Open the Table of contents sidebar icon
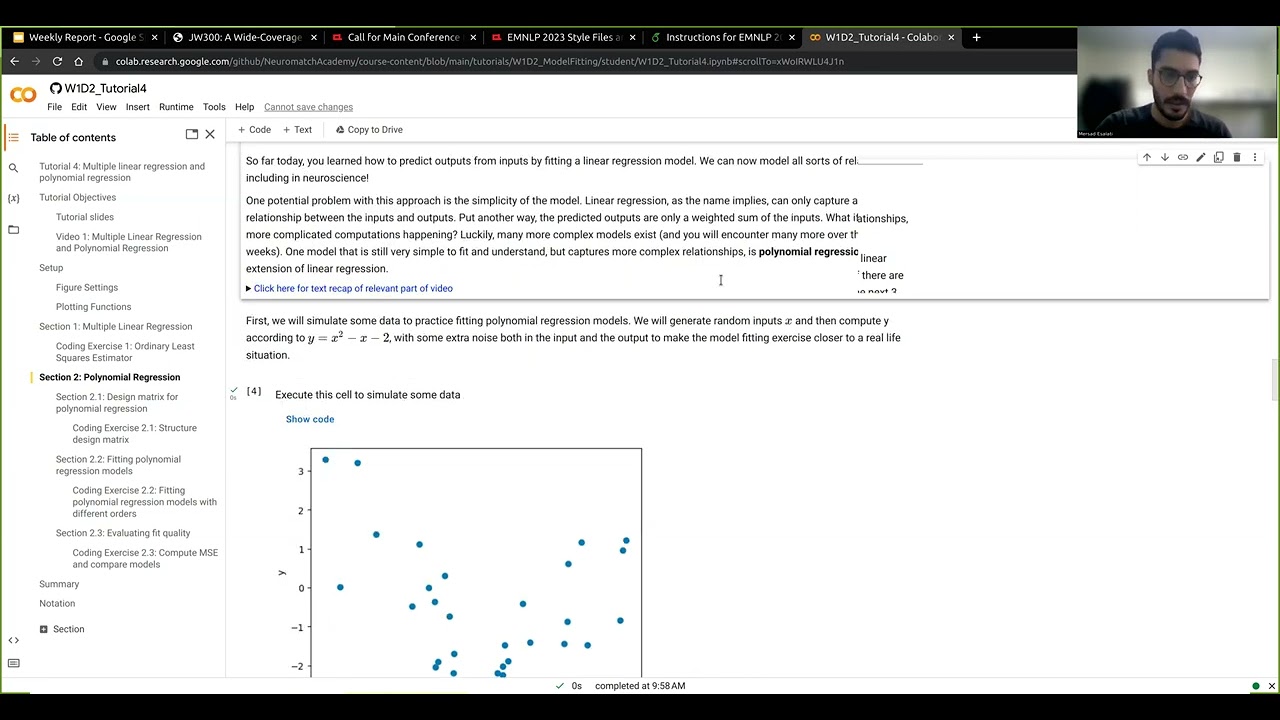This screenshot has width=1280, height=720. tap(13, 137)
